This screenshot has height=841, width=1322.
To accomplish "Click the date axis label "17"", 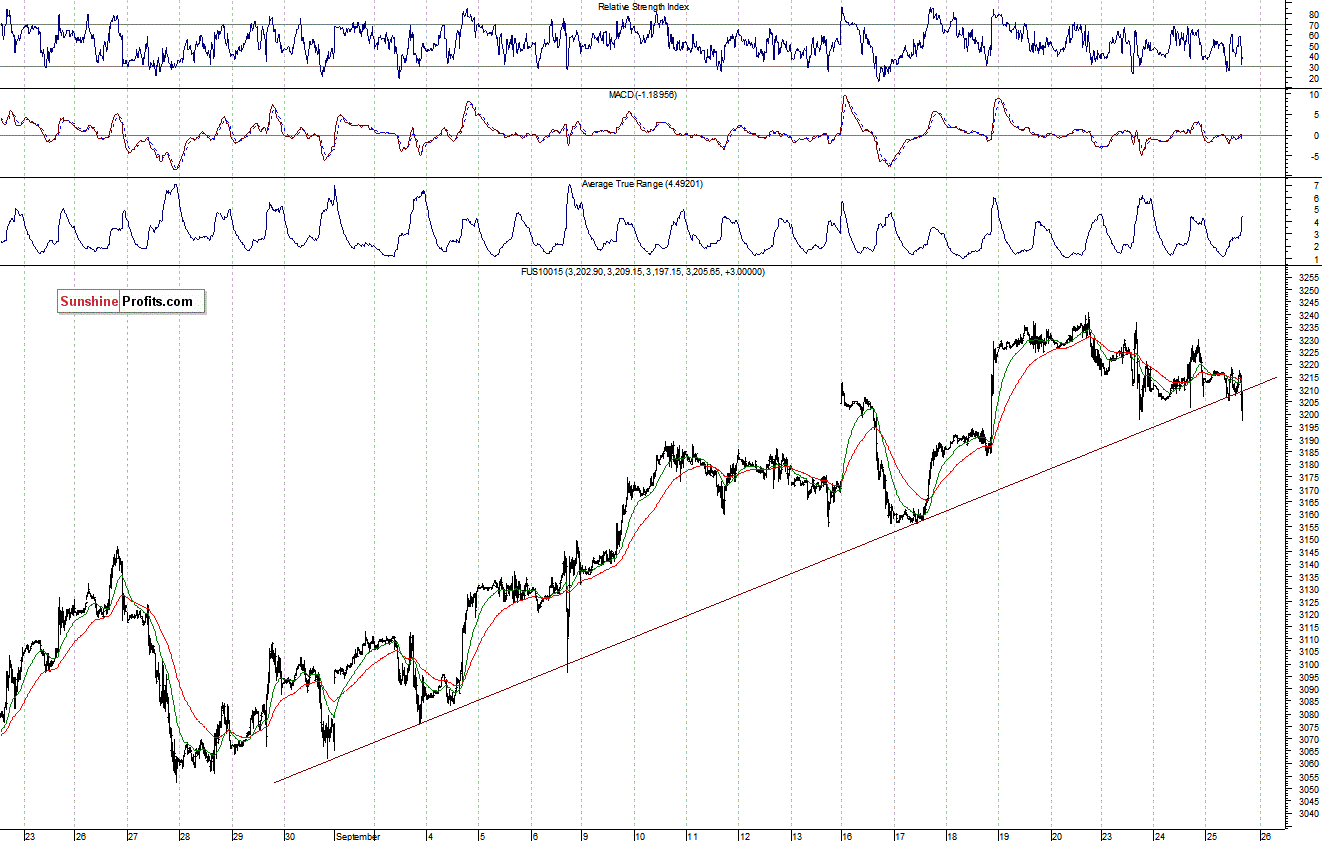I will click(x=899, y=835).
